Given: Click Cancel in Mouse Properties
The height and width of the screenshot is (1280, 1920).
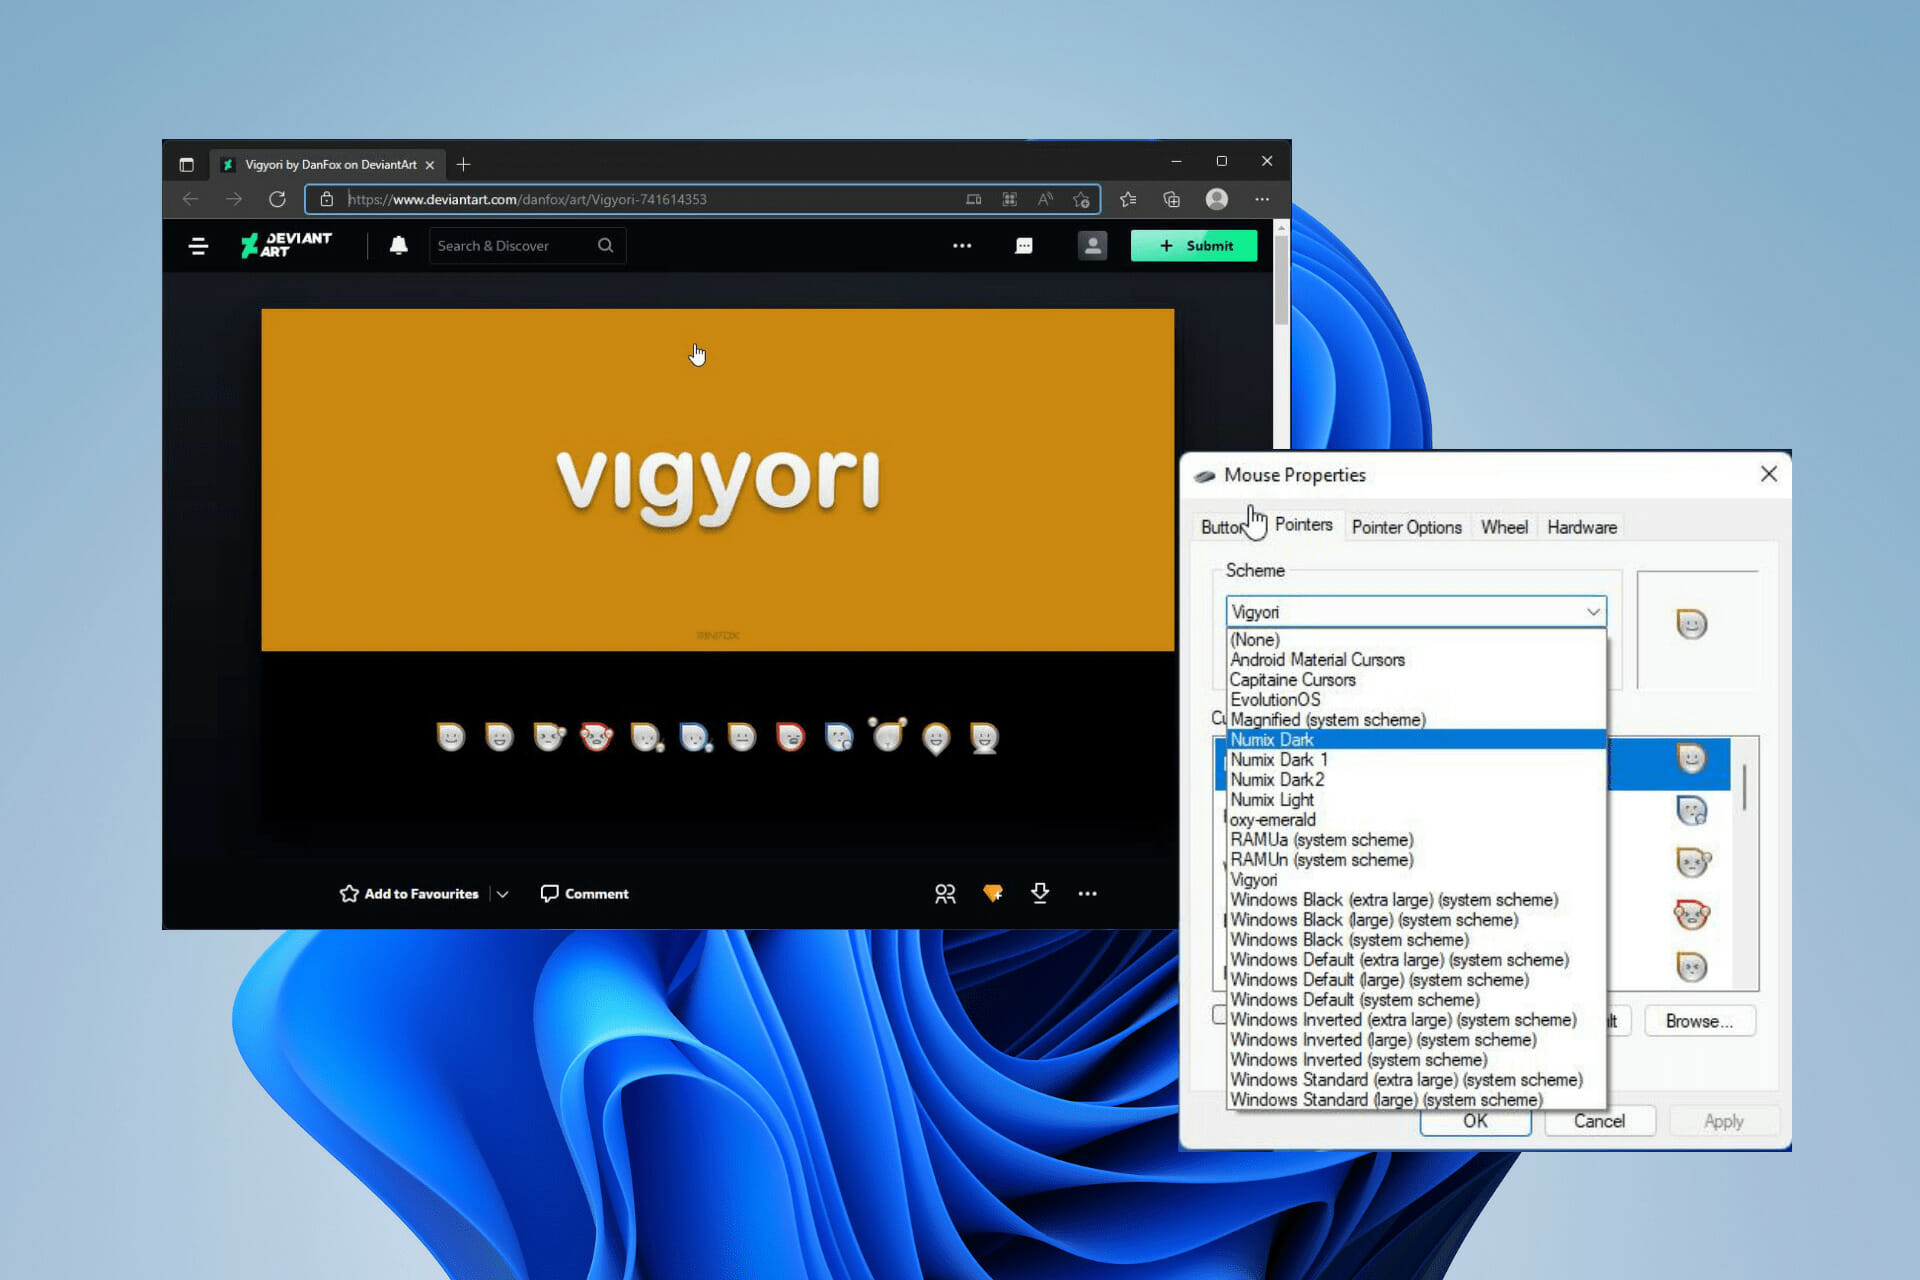Looking at the screenshot, I should [1599, 1121].
